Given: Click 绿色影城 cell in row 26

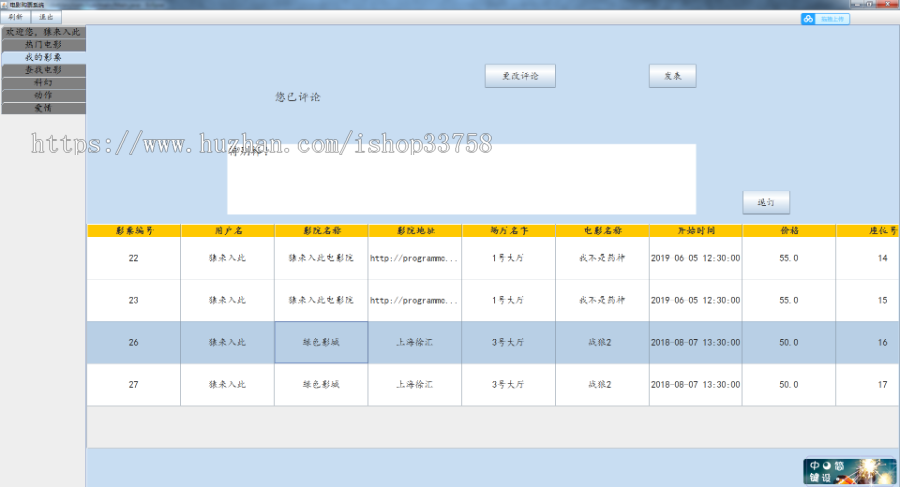Looking at the screenshot, I should pos(321,342).
